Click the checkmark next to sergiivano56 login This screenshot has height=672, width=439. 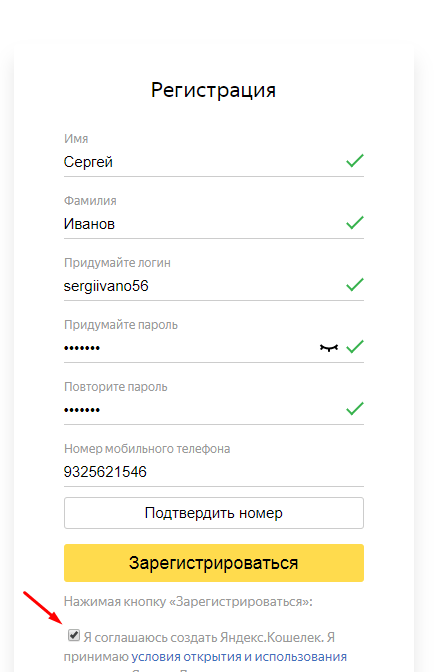355,285
